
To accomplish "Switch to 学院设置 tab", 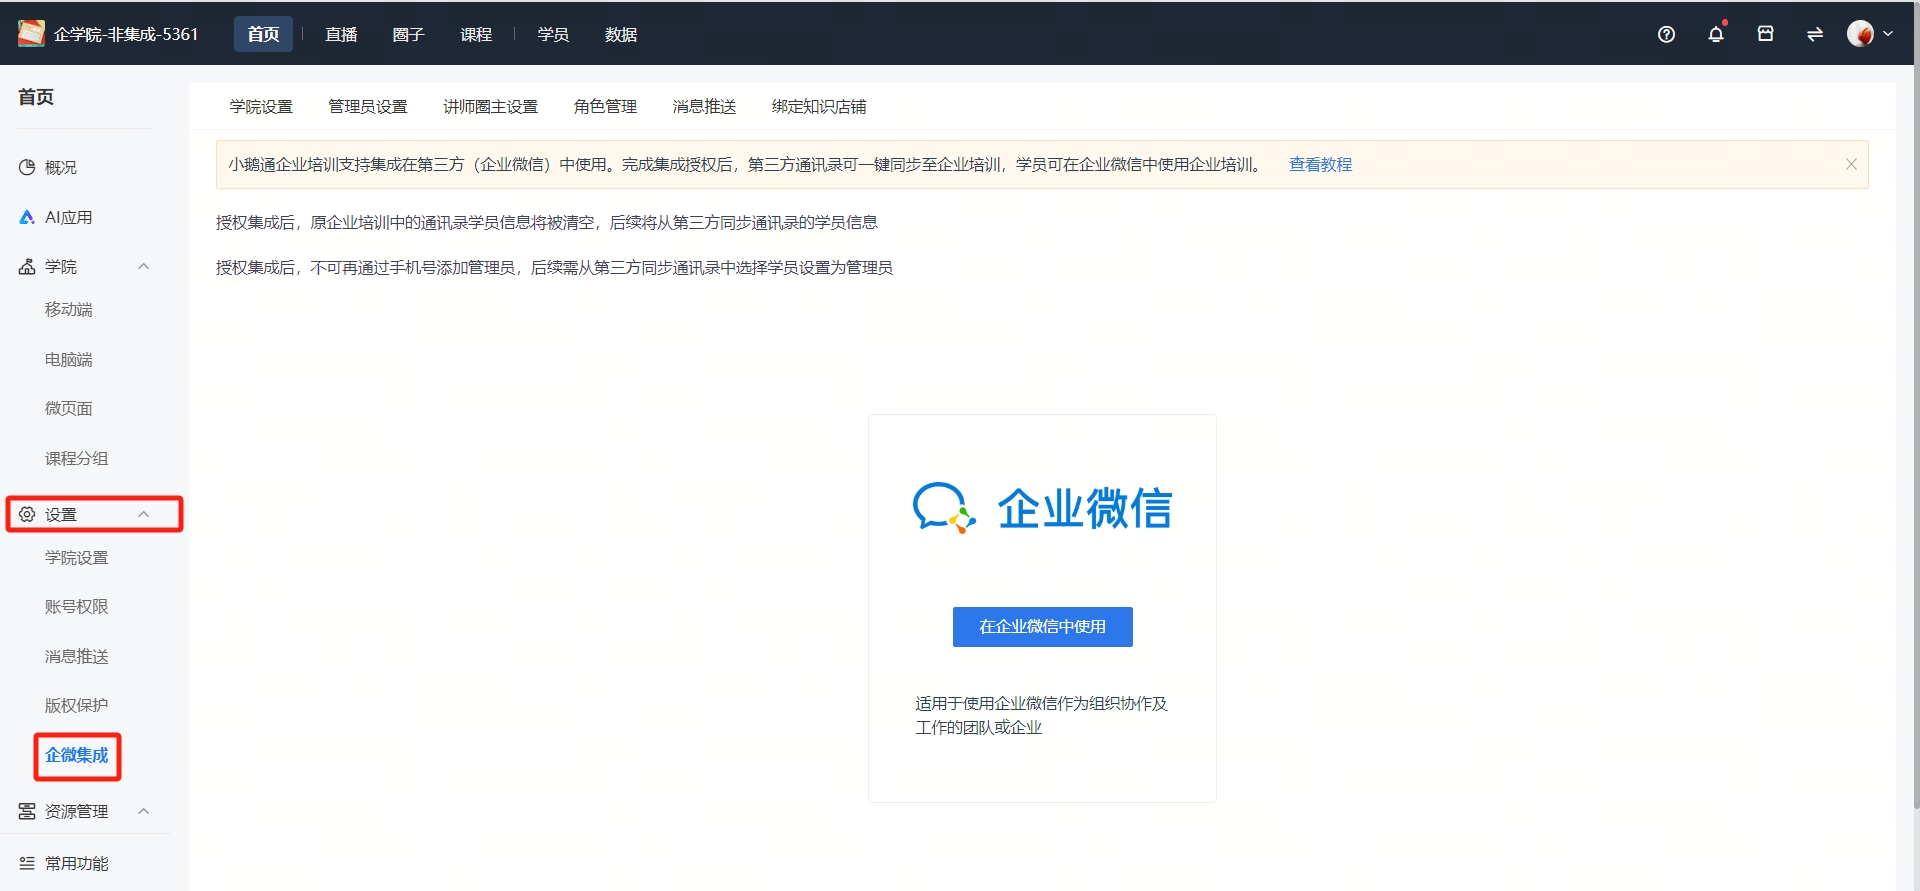I will pyautogui.click(x=261, y=107).
